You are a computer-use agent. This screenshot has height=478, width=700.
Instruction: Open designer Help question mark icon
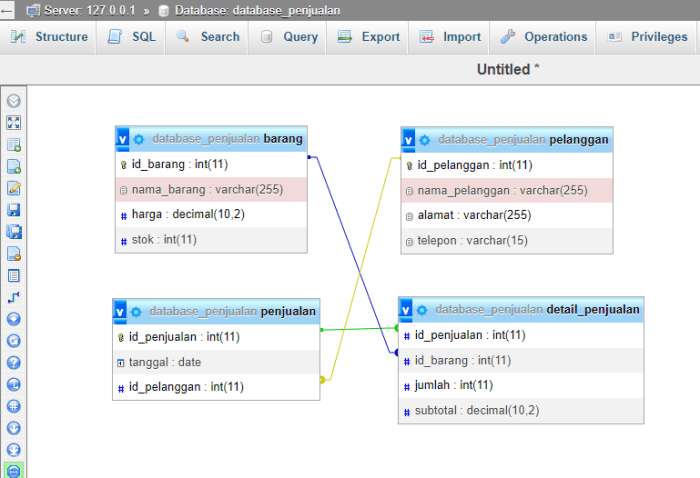pyautogui.click(x=13, y=363)
